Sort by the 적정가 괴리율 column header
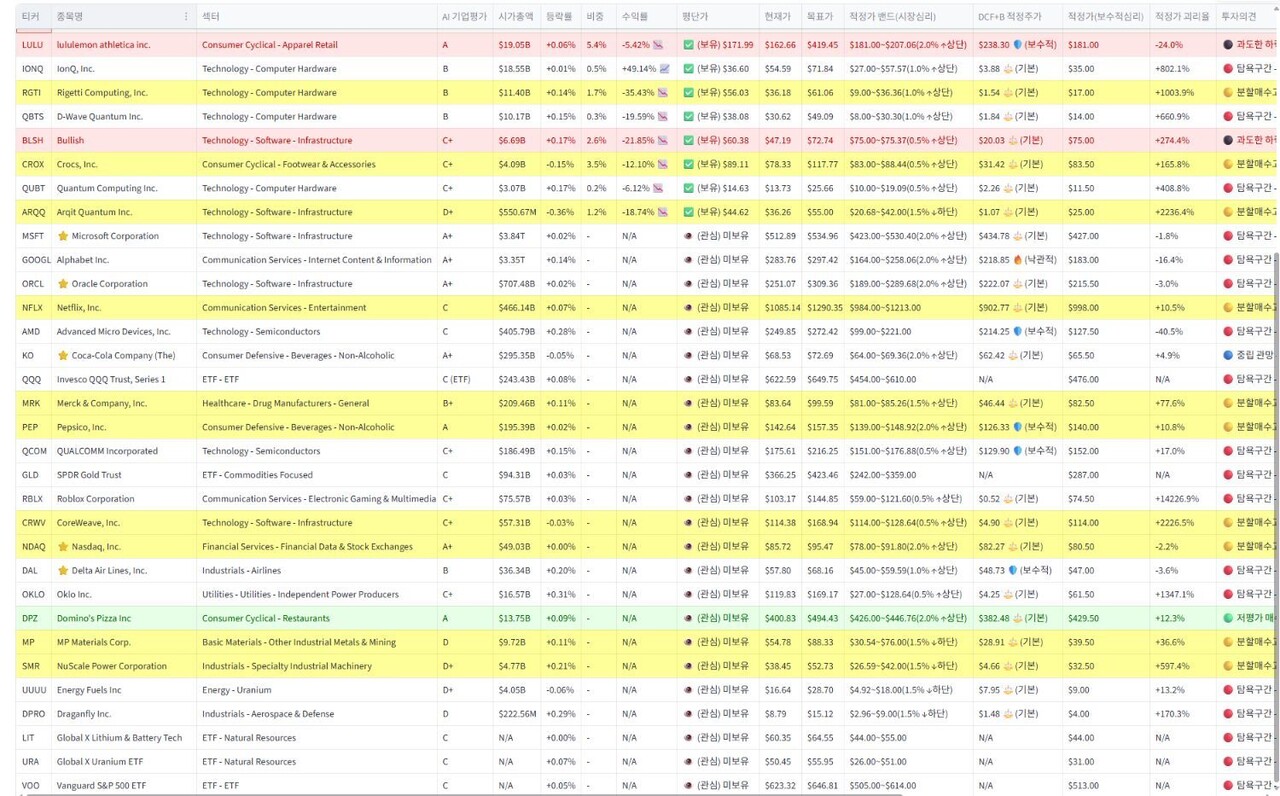1280x796 pixels. pyautogui.click(x=1181, y=17)
